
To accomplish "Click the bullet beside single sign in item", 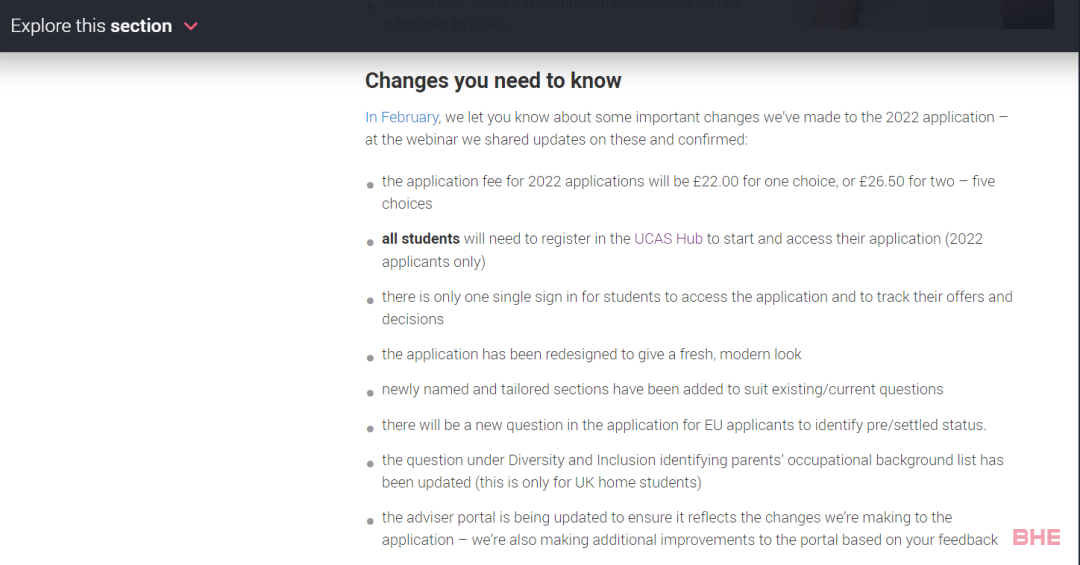I will coord(370,300).
